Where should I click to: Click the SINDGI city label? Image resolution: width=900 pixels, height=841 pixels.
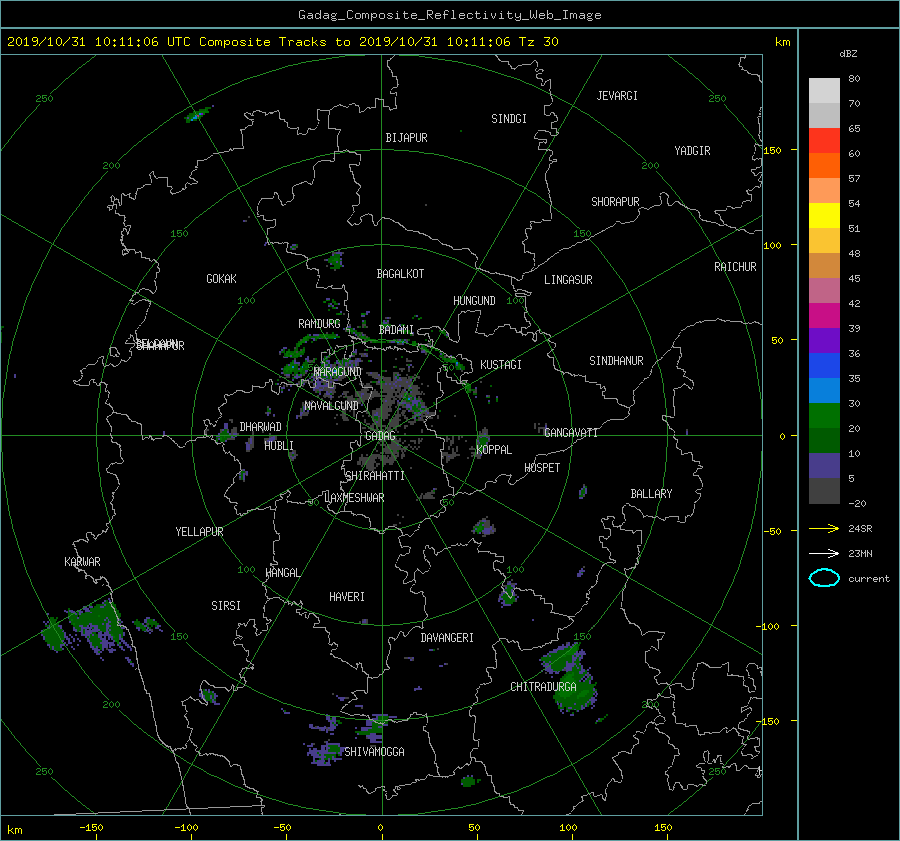click(x=509, y=119)
